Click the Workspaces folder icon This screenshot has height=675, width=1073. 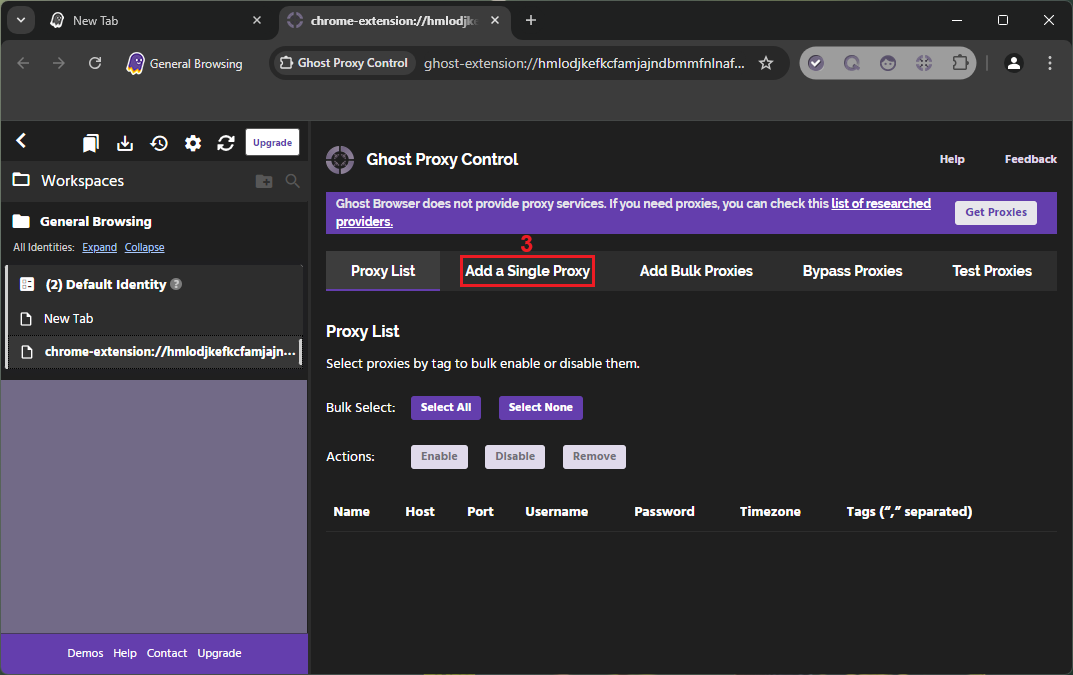21,180
